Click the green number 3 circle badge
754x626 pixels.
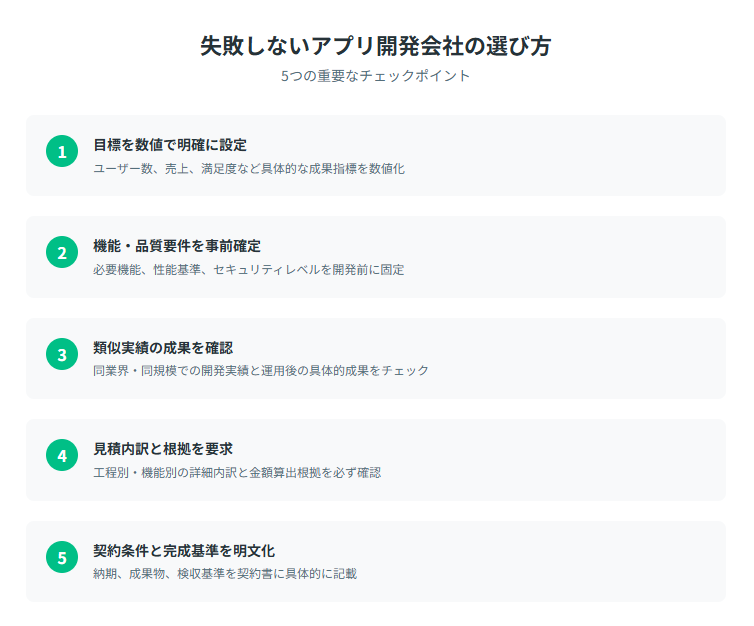62,354
